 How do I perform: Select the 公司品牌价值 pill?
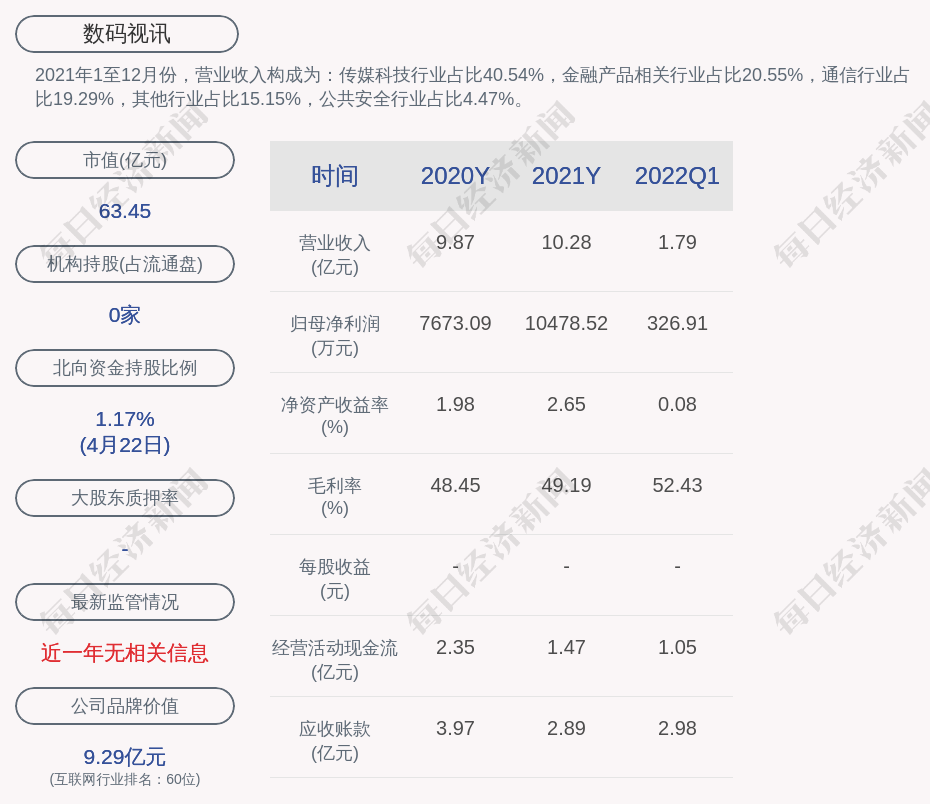click(125, 706)
